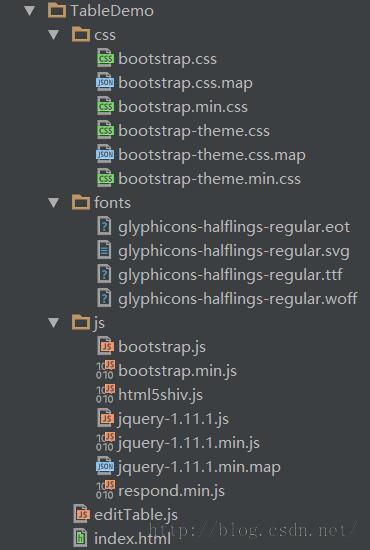This screenshot has height=550, width=370.
Task: Click the text-file icon of glyphicons-halflings-regular.svg
Action: coord(104,250)
